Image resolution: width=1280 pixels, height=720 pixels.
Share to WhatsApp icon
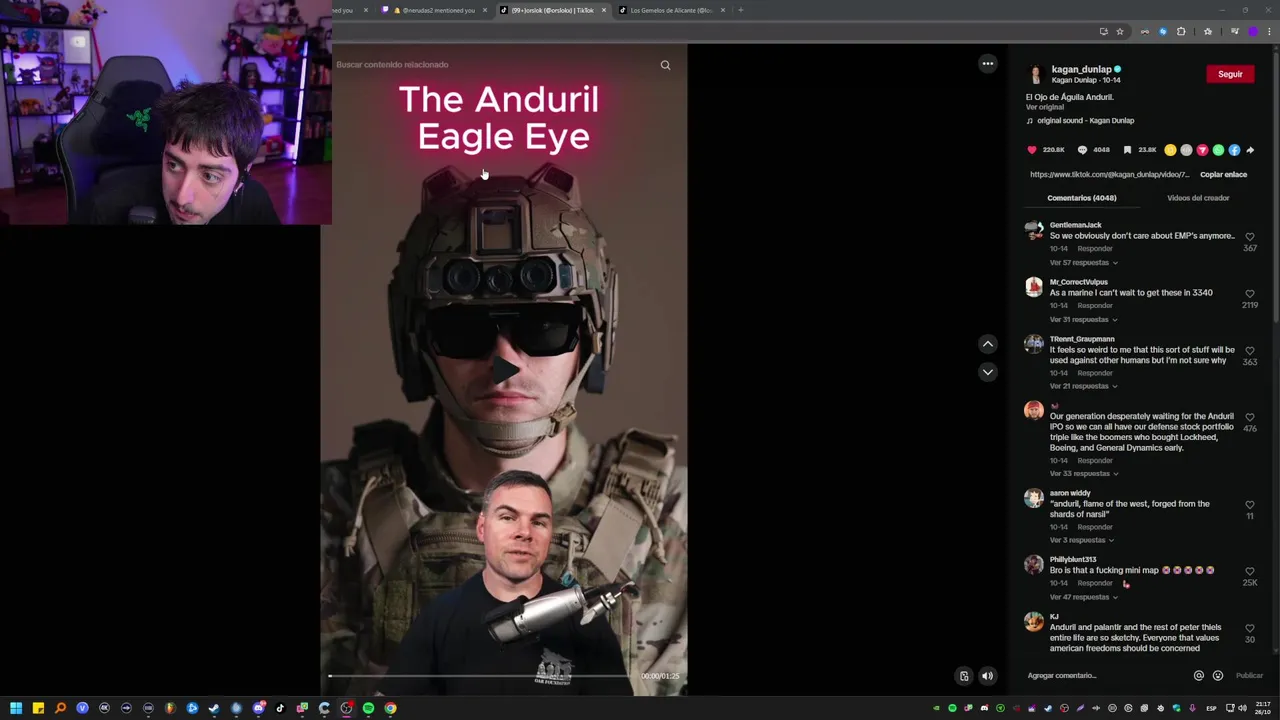tap(1218, 150)
